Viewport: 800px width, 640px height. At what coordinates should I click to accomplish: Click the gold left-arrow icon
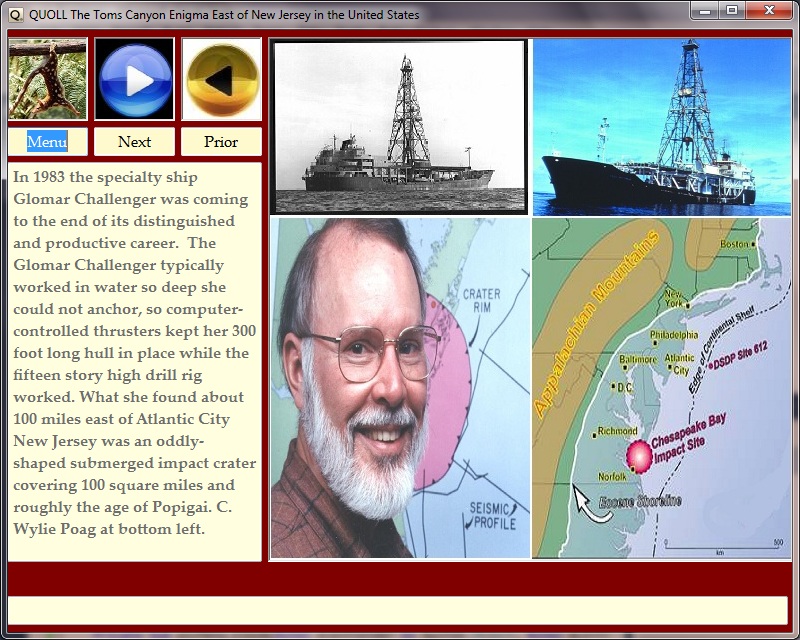[221, 79]
